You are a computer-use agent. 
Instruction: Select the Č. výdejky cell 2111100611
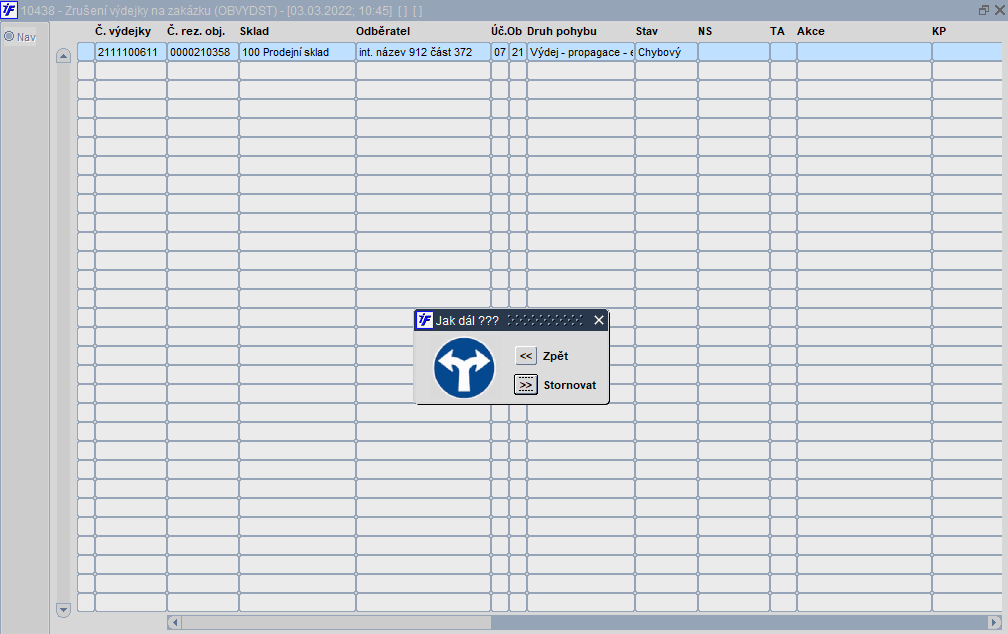[131, 52]
